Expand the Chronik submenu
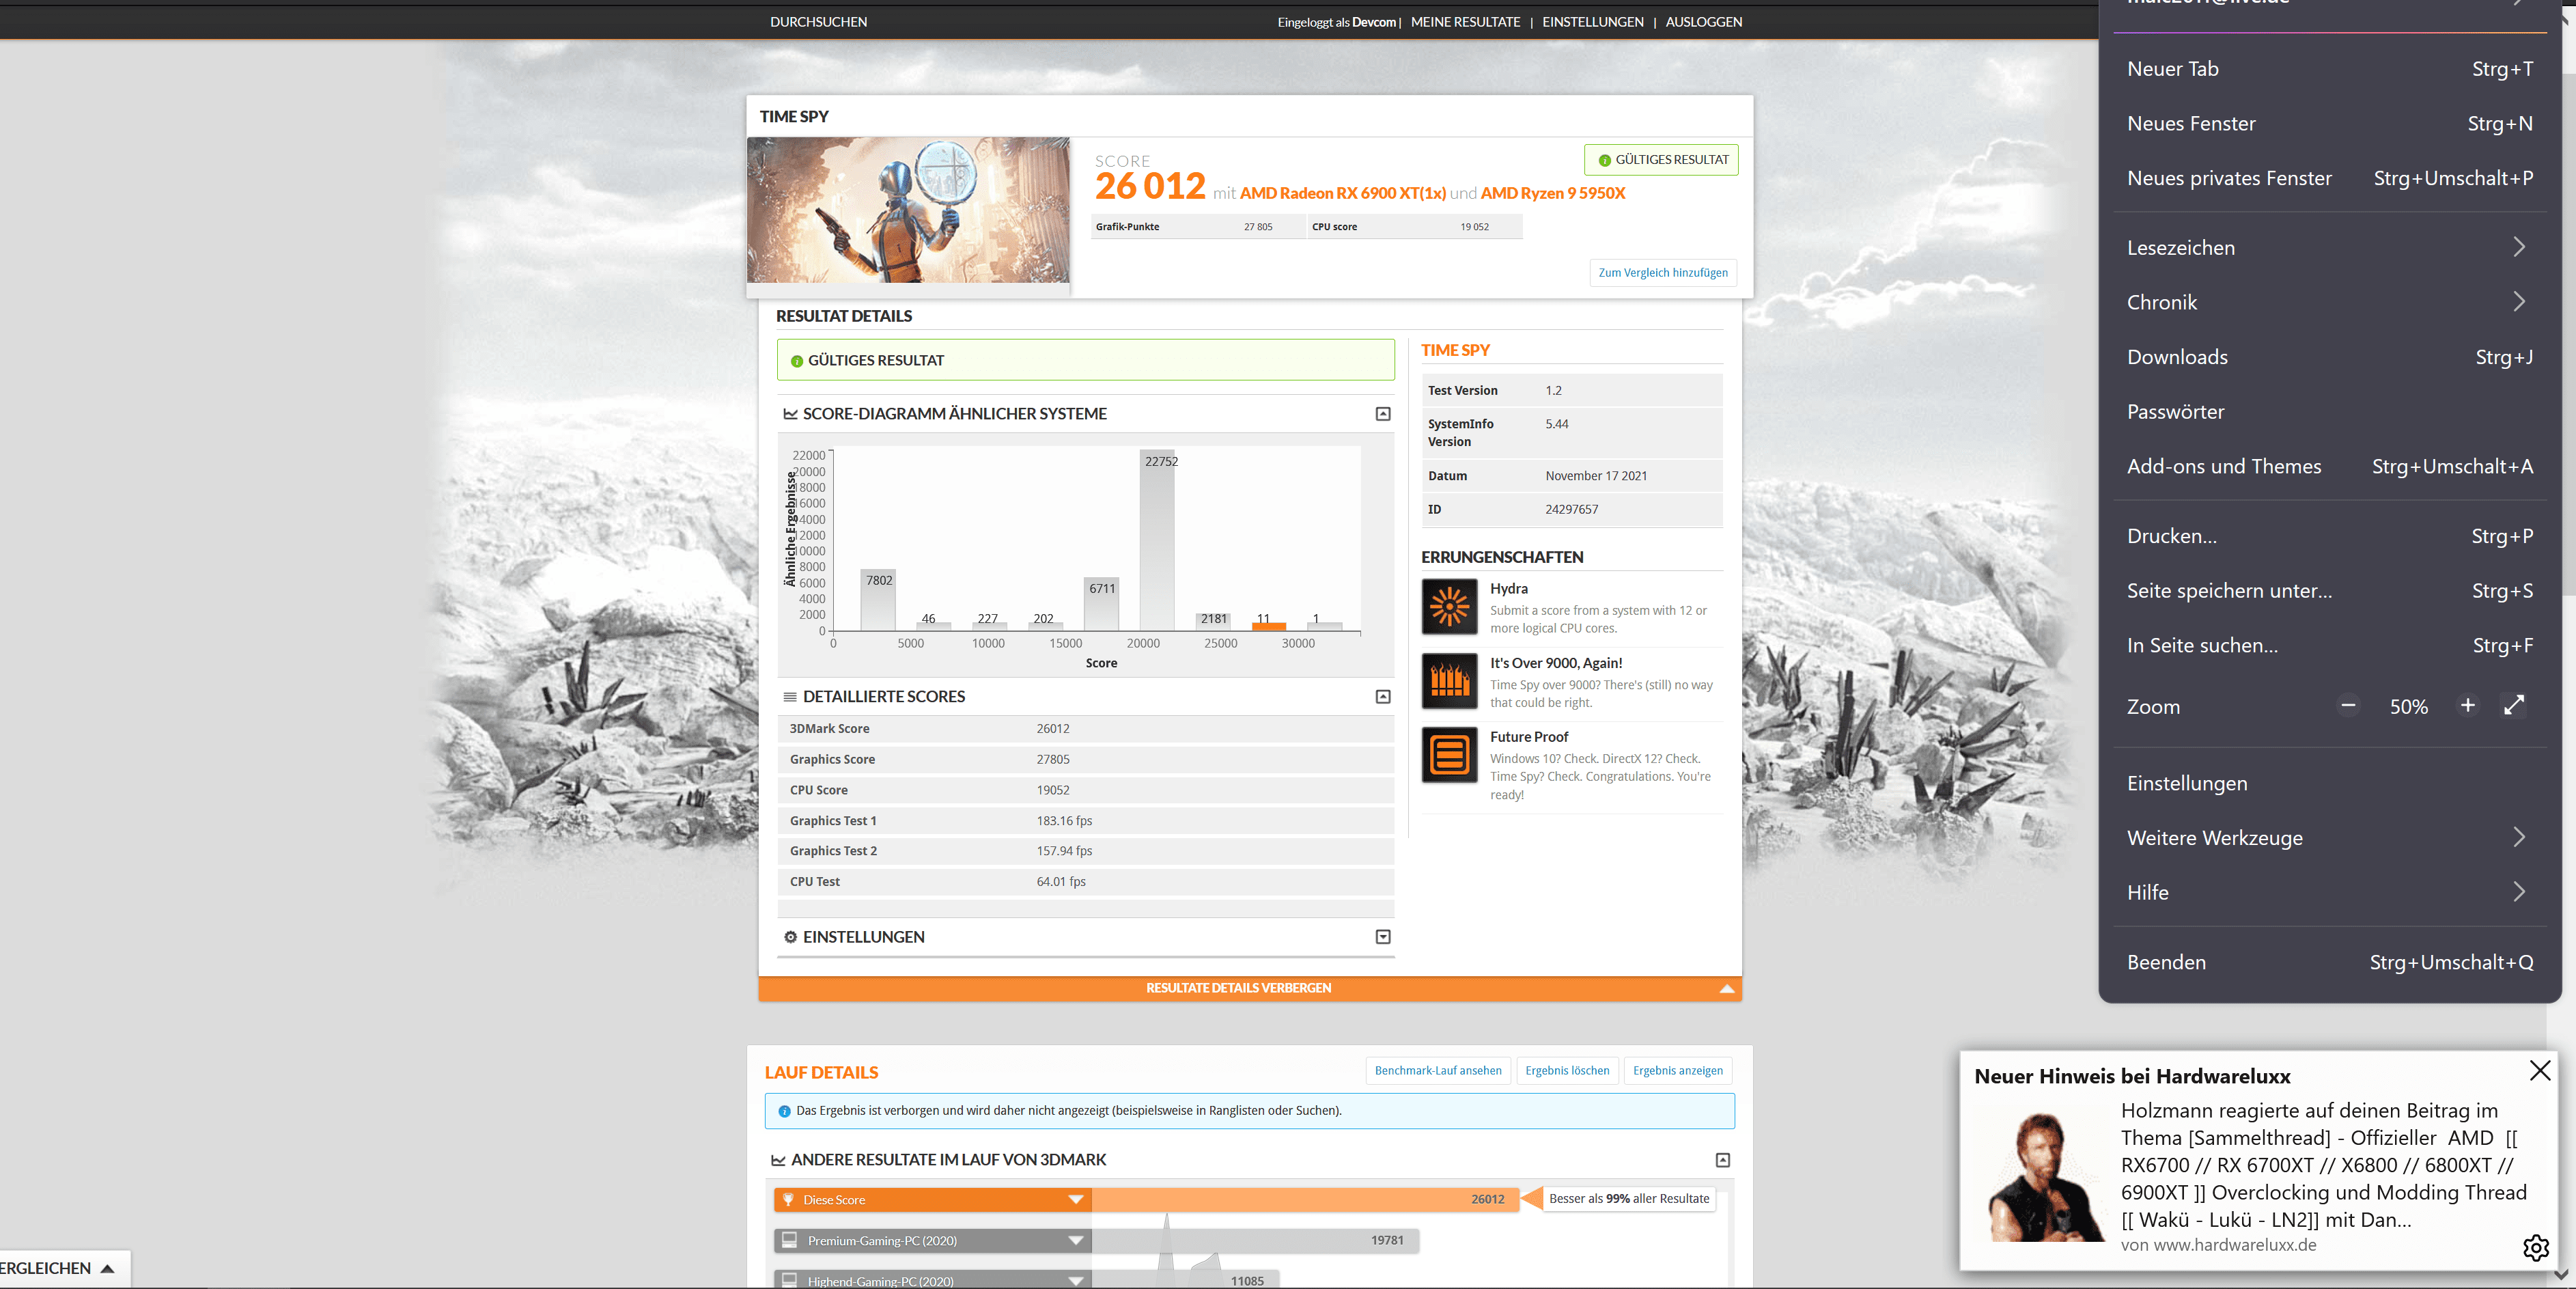2576x1289 pixels. (x=2330, y=302)
